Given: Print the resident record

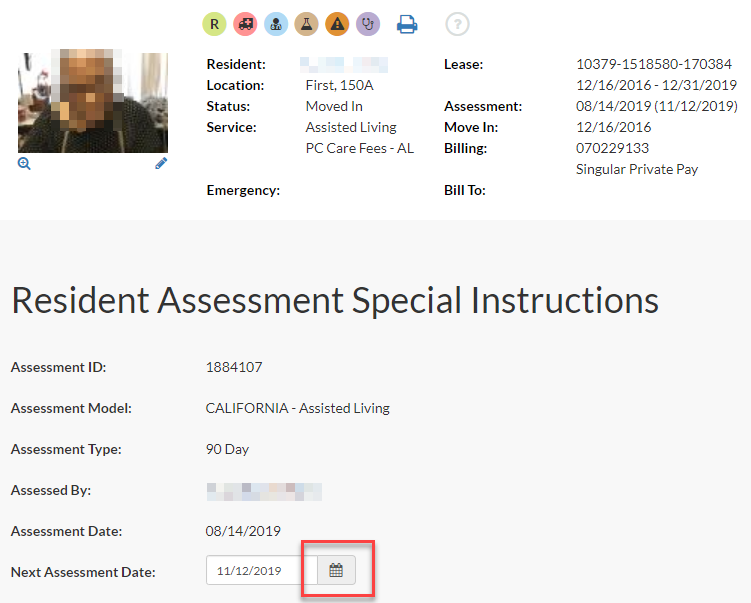Looking at the screenshot, I should pyautogui.click(x=407, y=24).
